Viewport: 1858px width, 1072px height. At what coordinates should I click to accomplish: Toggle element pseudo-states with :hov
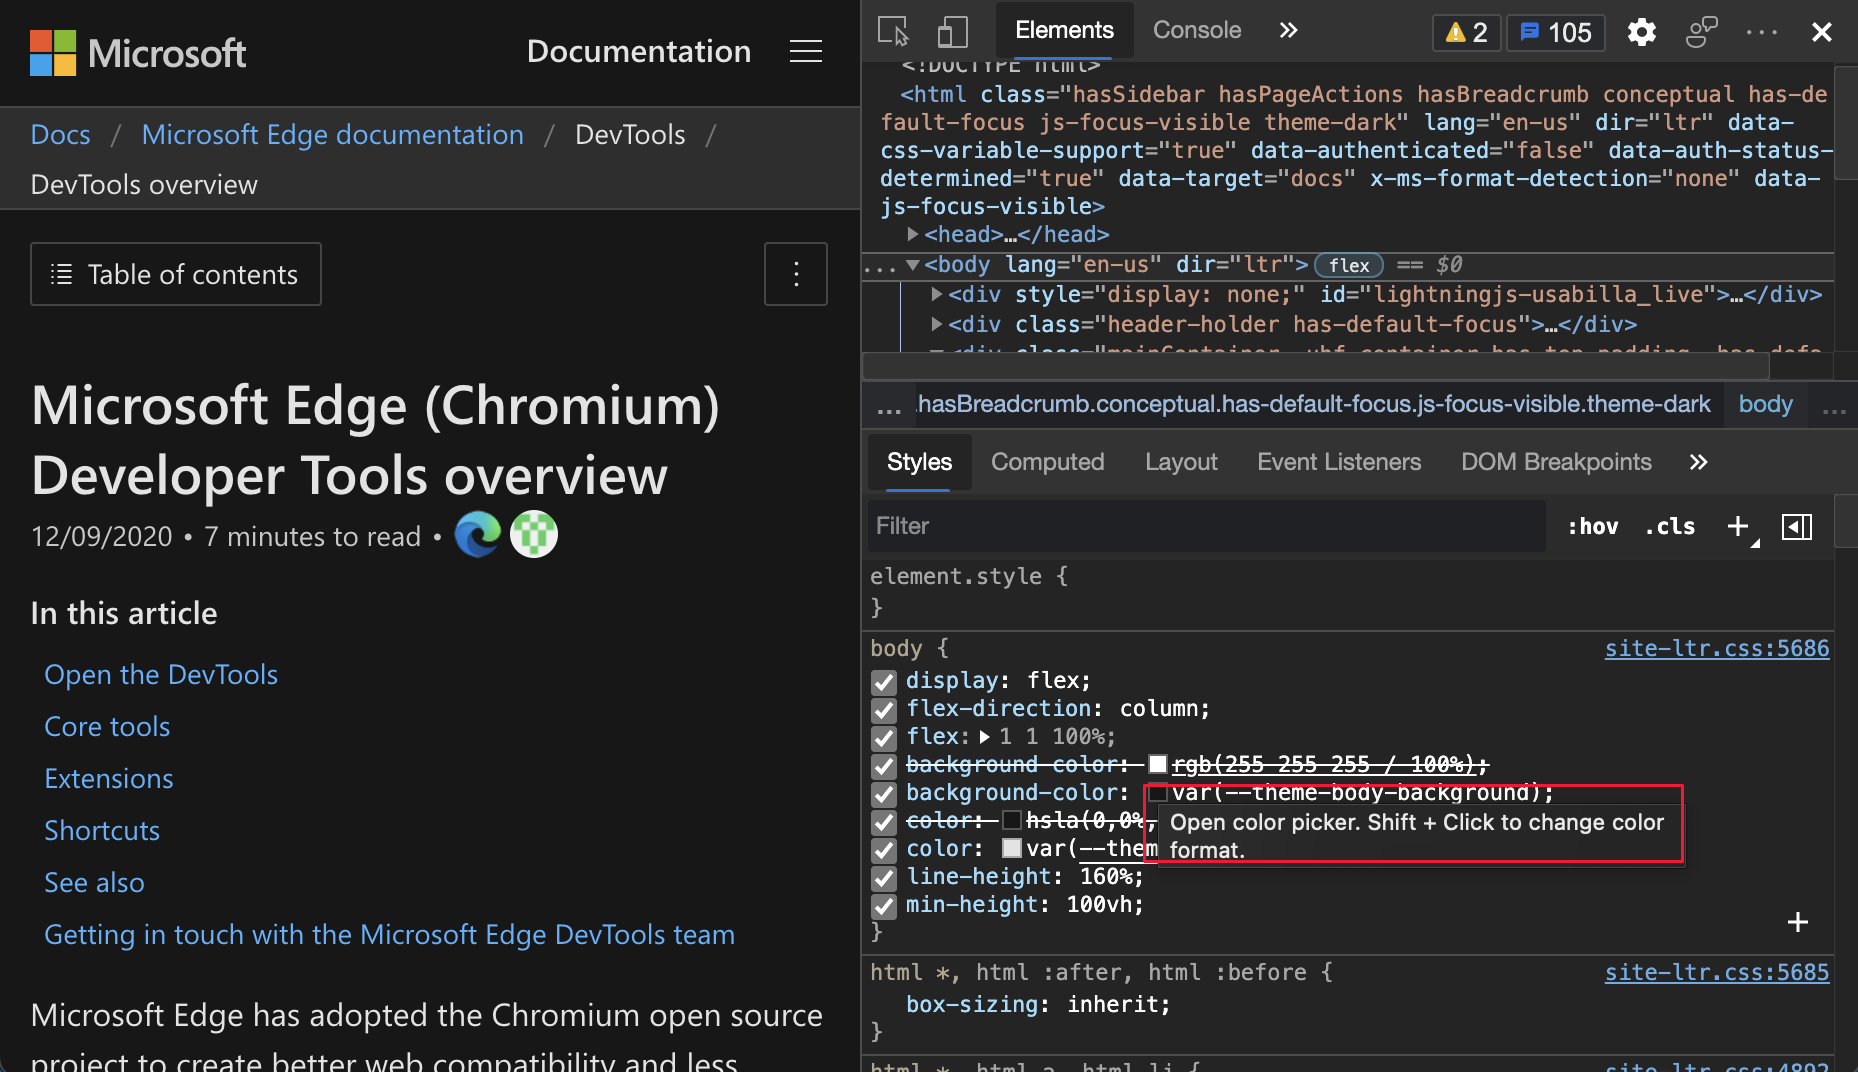coord(1592,526)
